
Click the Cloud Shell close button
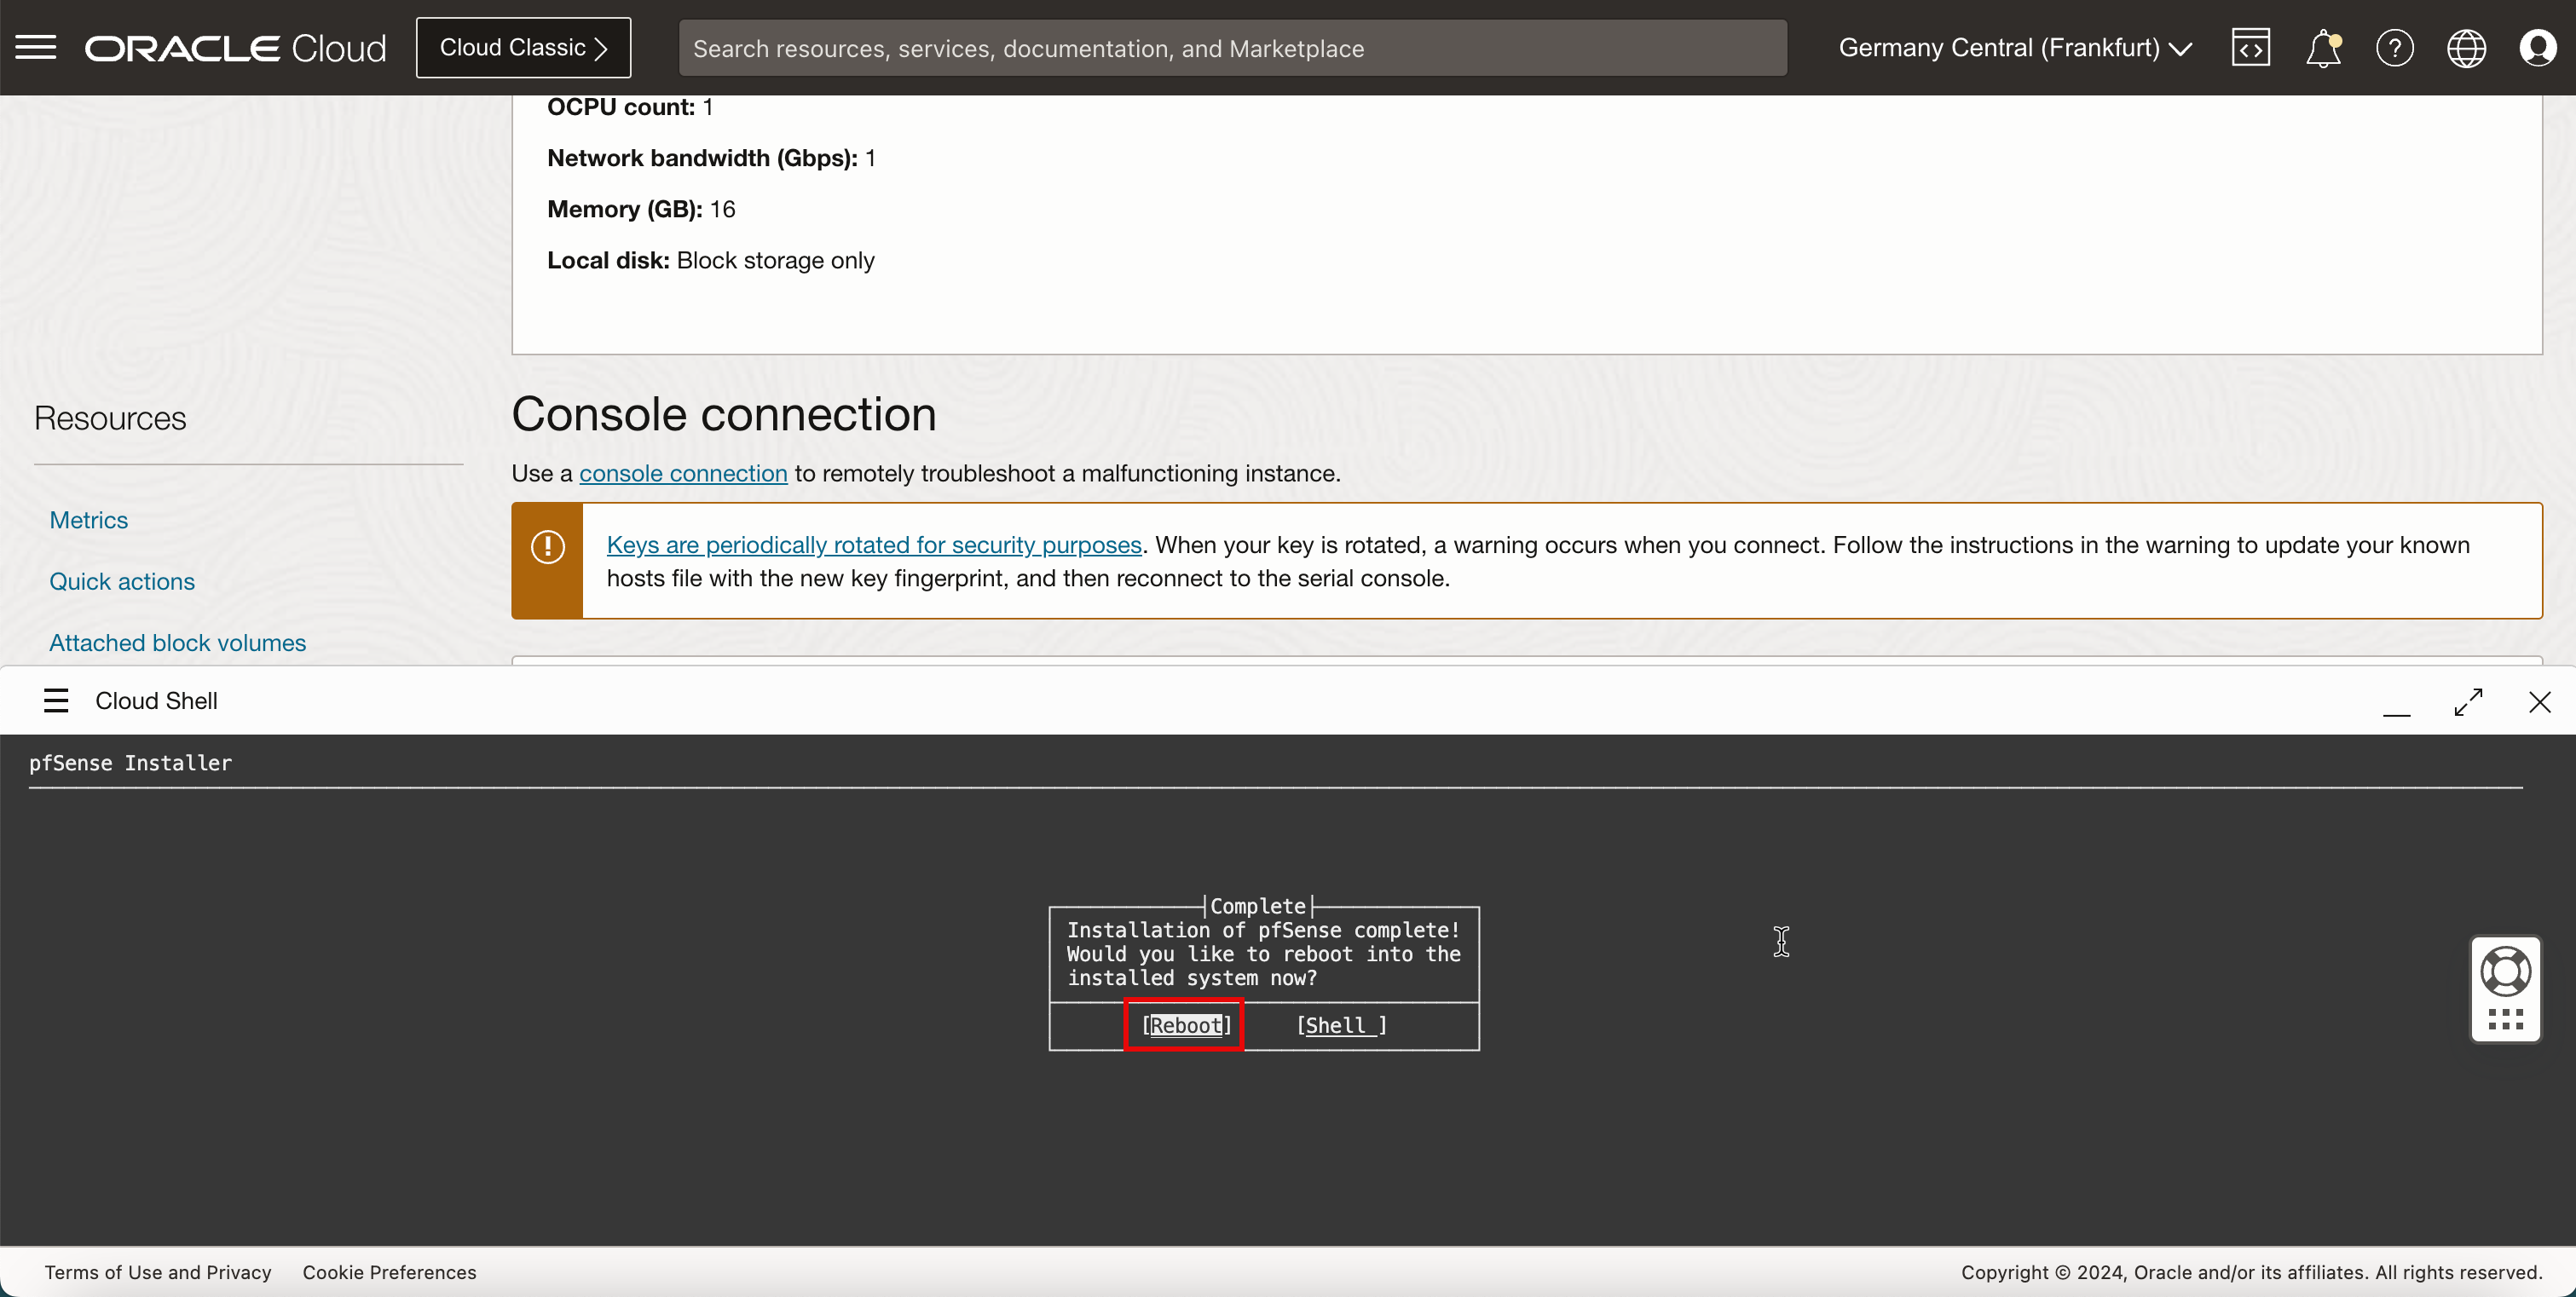click(2539, 700)
